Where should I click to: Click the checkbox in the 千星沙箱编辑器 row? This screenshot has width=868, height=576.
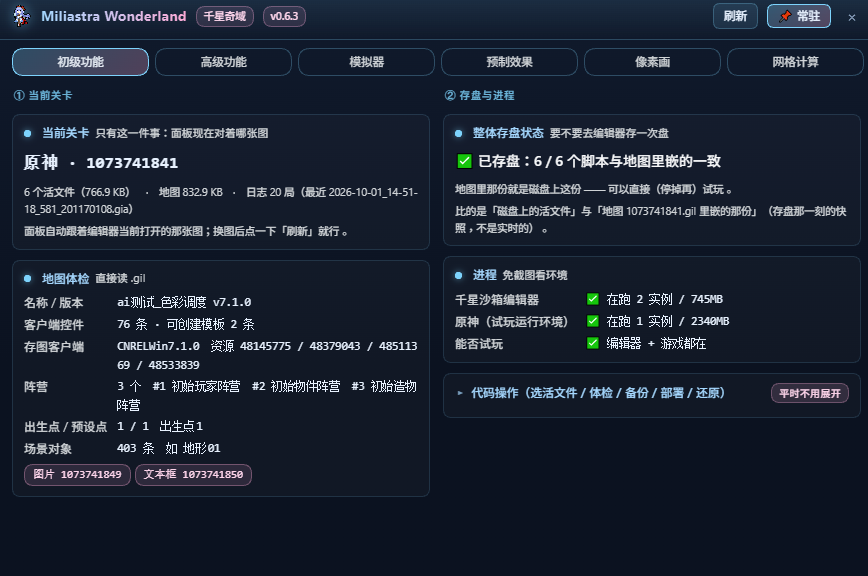592,299
